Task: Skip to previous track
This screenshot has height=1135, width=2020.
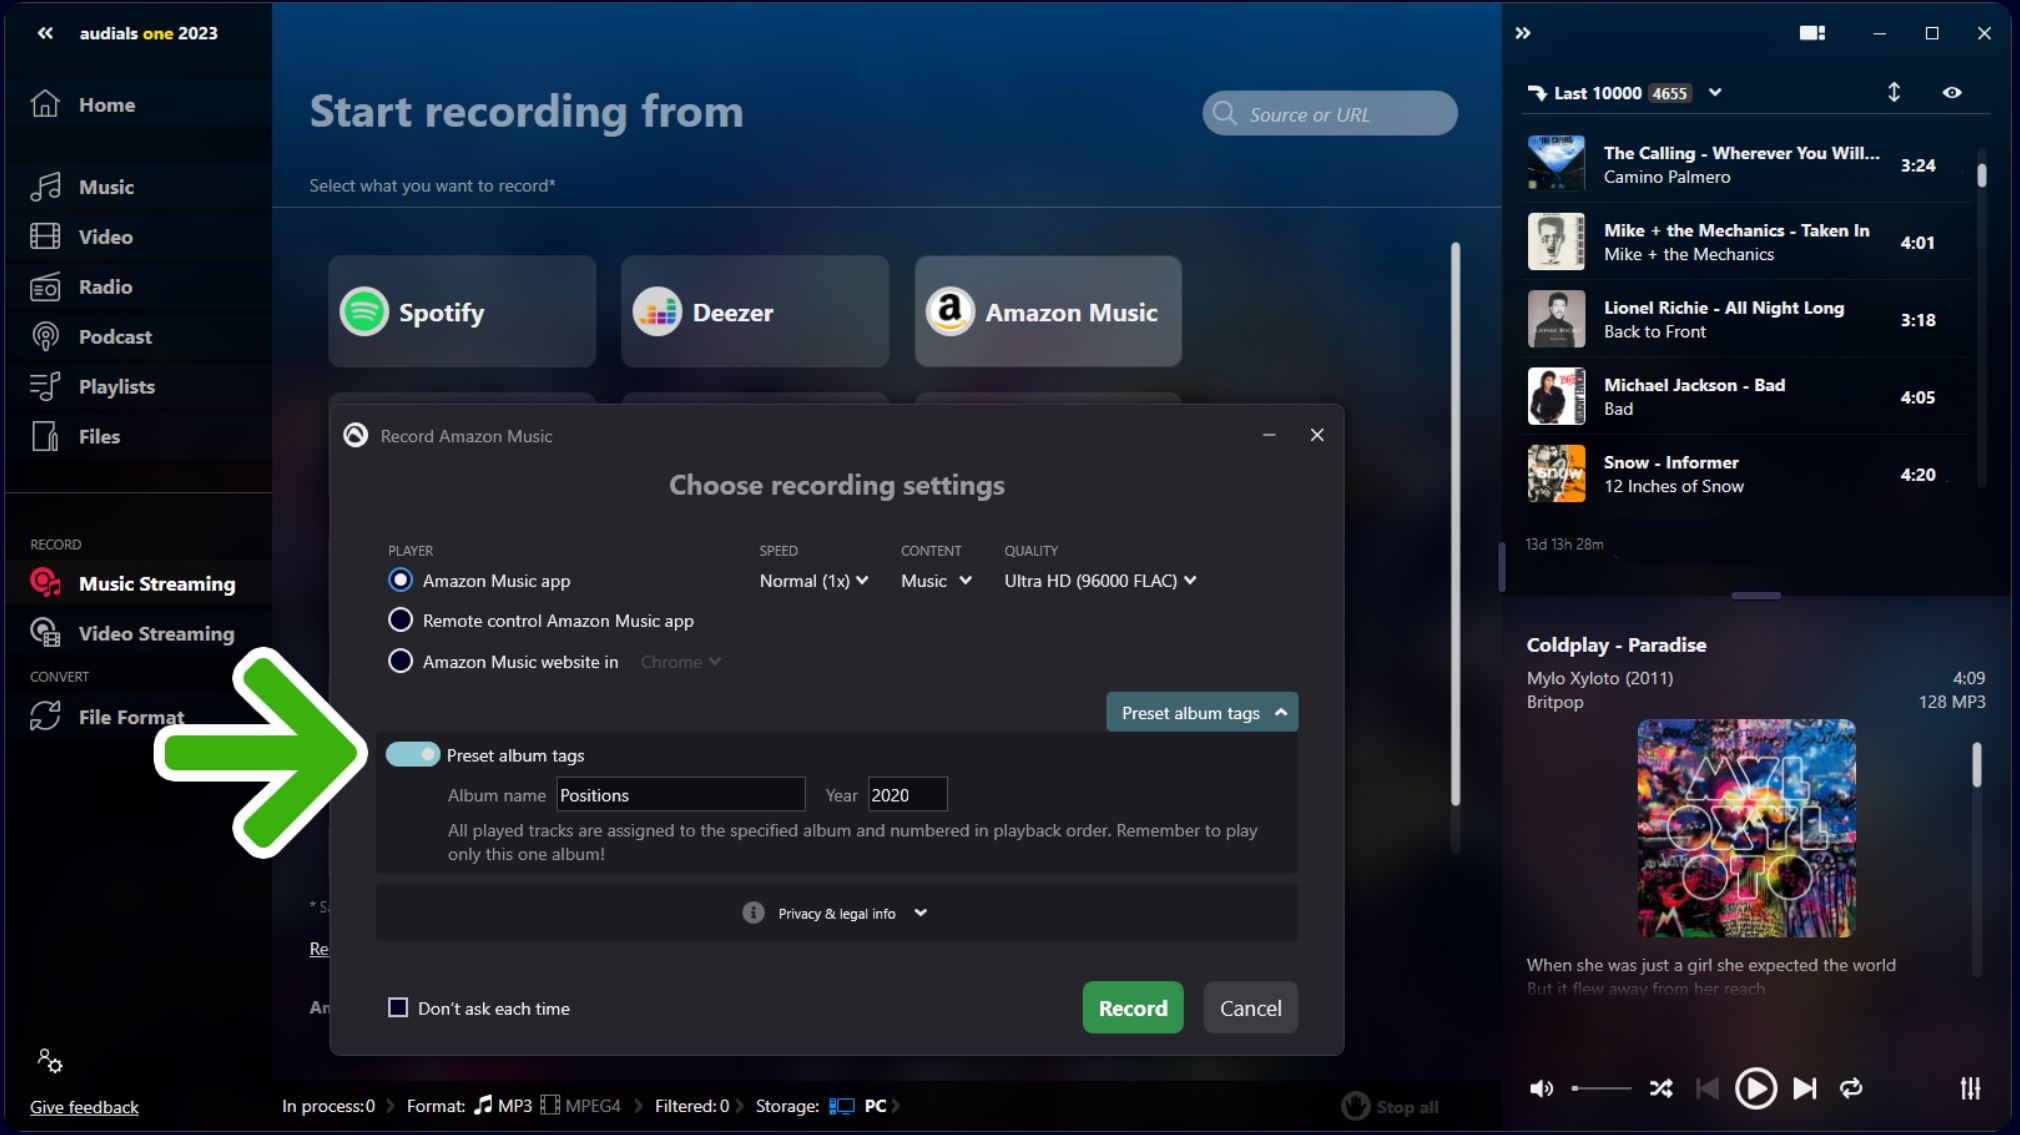Action: (x=1708, y=1088)
